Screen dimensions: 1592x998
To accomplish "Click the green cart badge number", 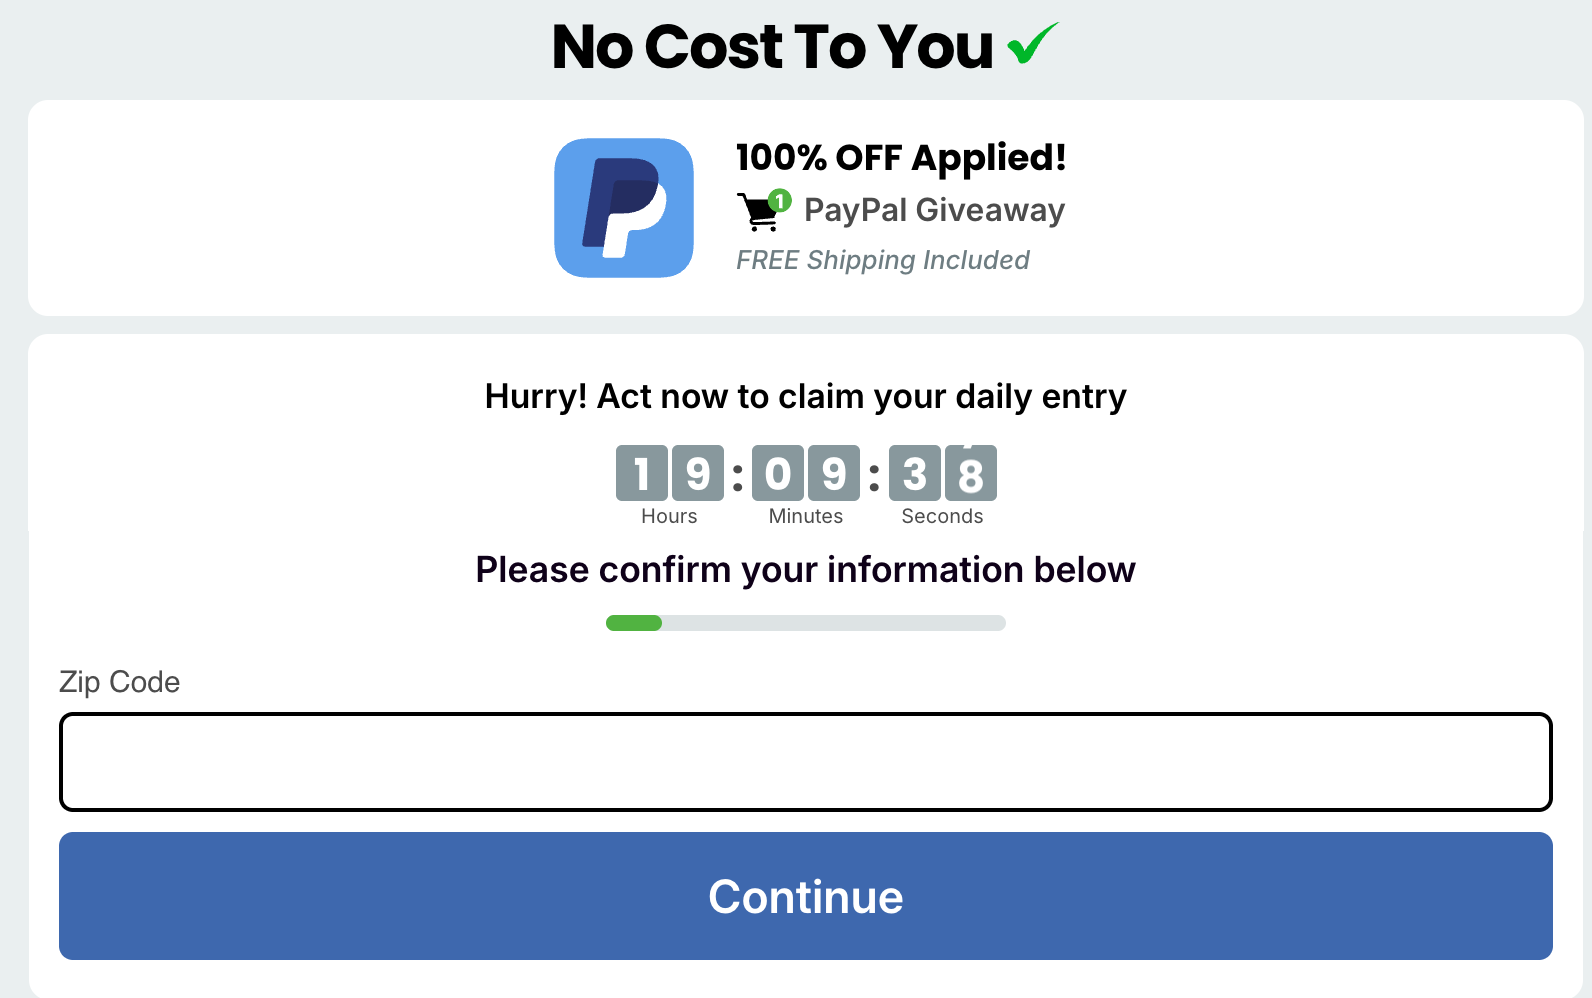I will (780, 201).
